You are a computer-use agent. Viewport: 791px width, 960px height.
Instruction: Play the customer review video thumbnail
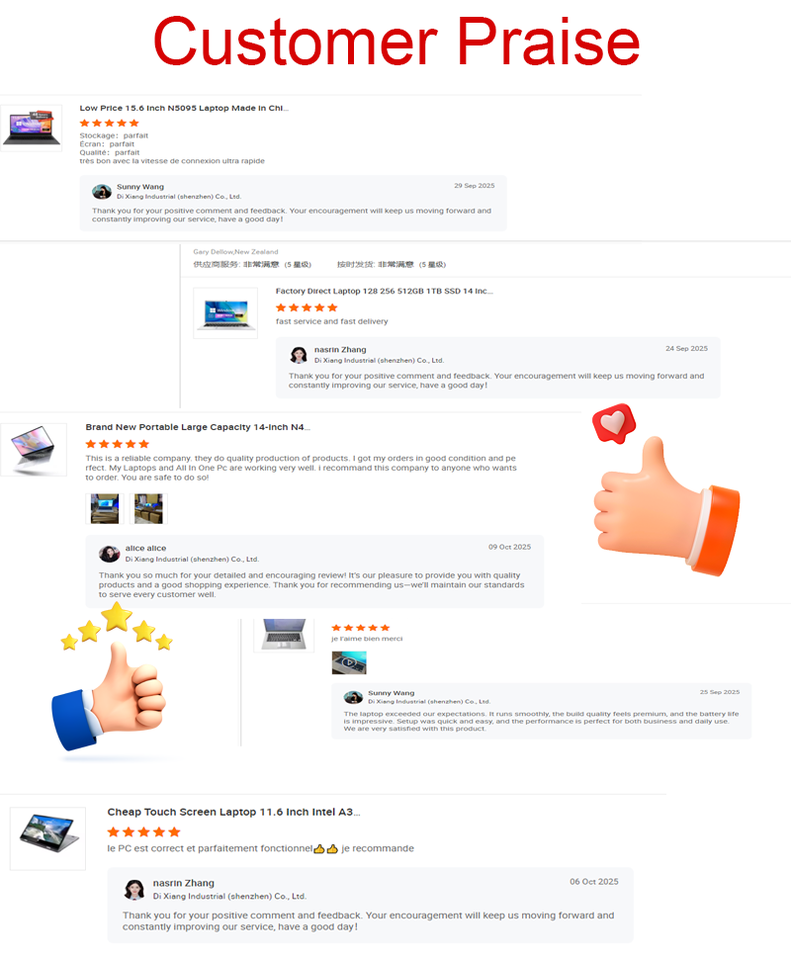[x=349, y=662]
